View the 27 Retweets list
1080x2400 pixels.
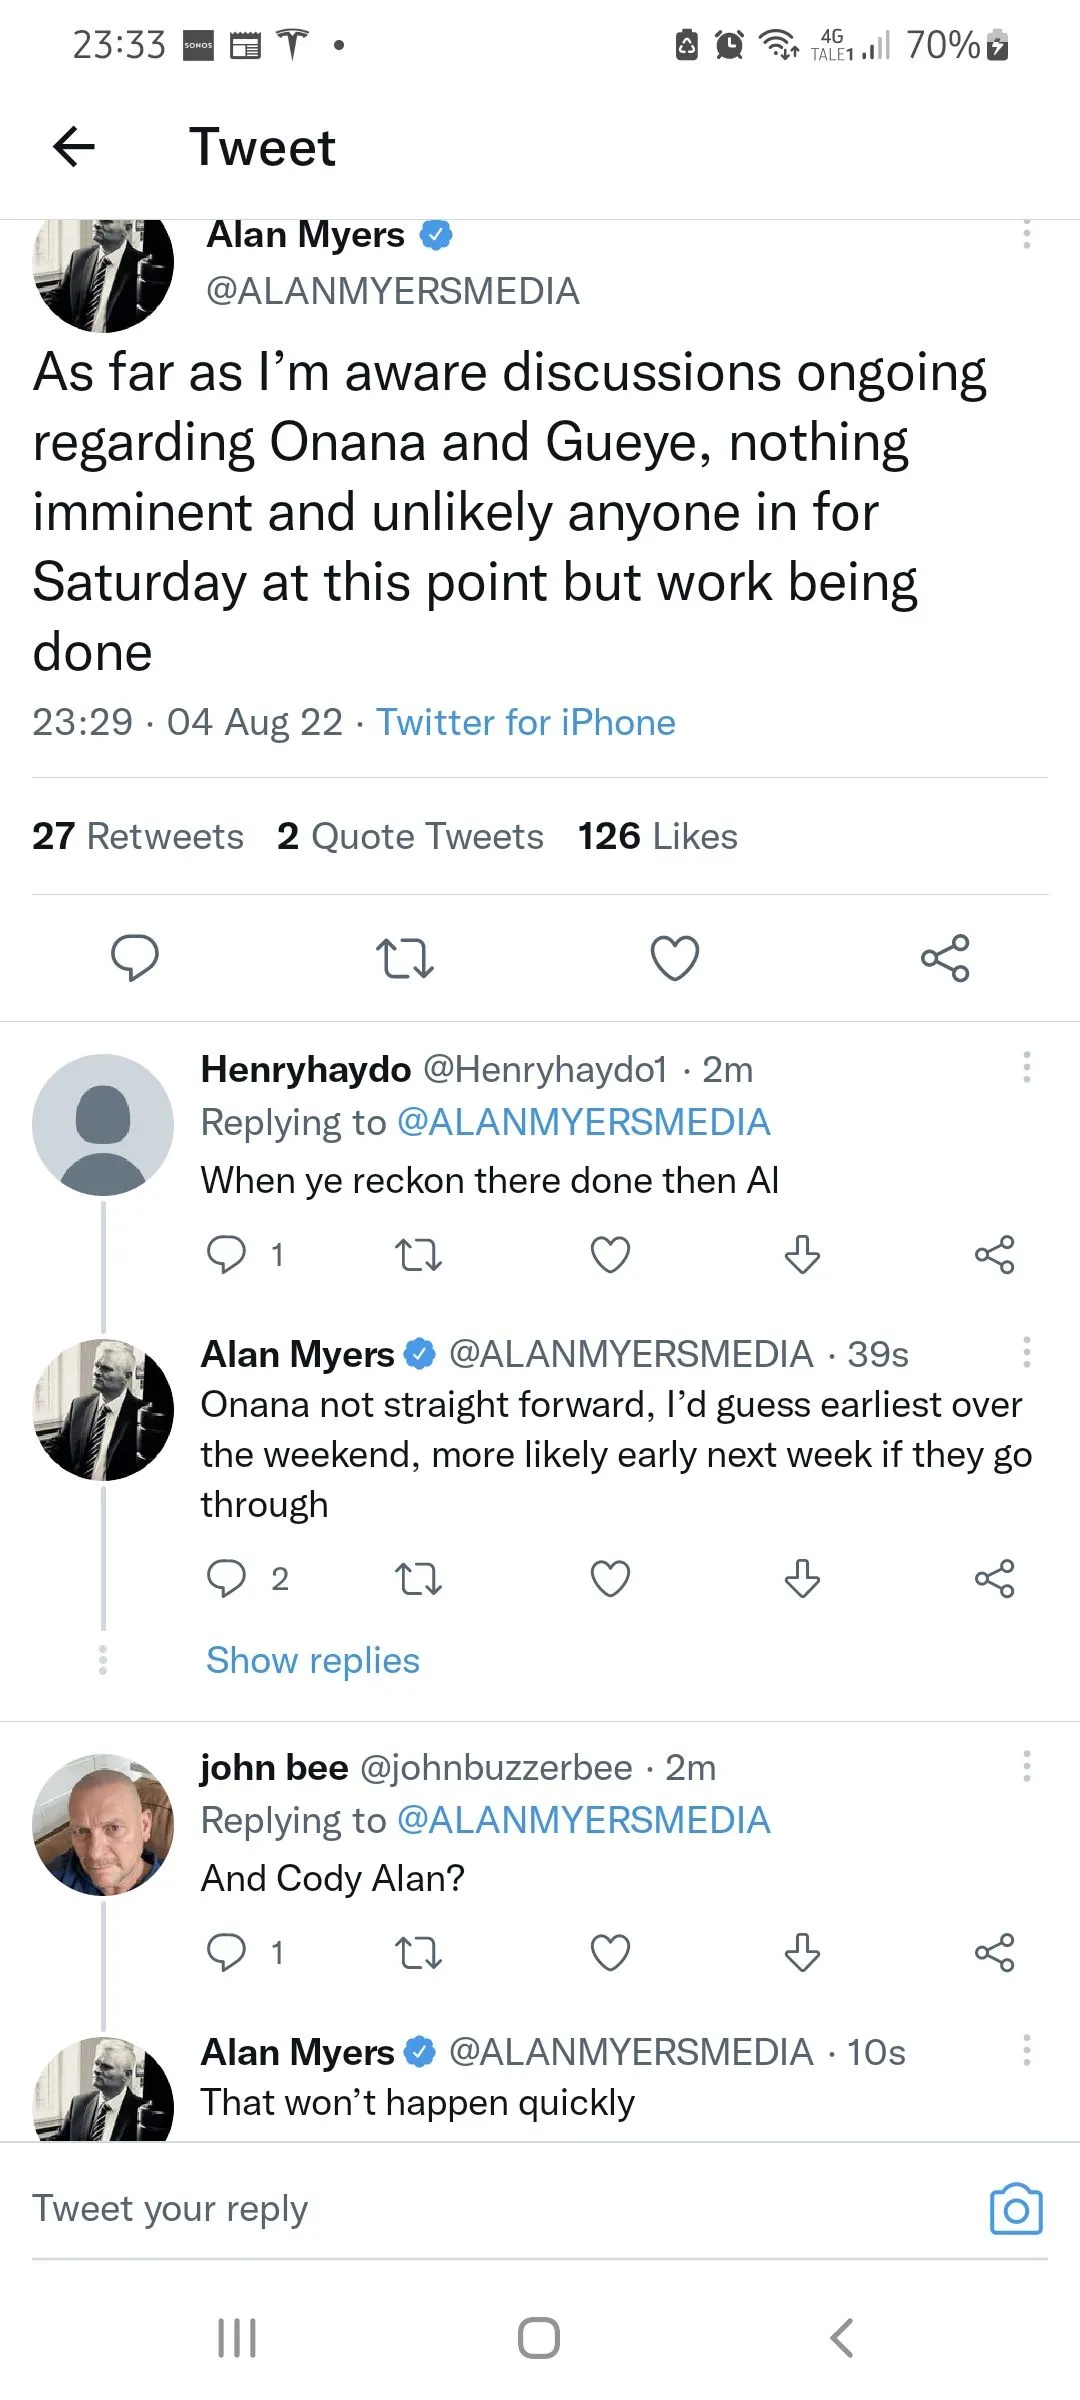point(138,836)
